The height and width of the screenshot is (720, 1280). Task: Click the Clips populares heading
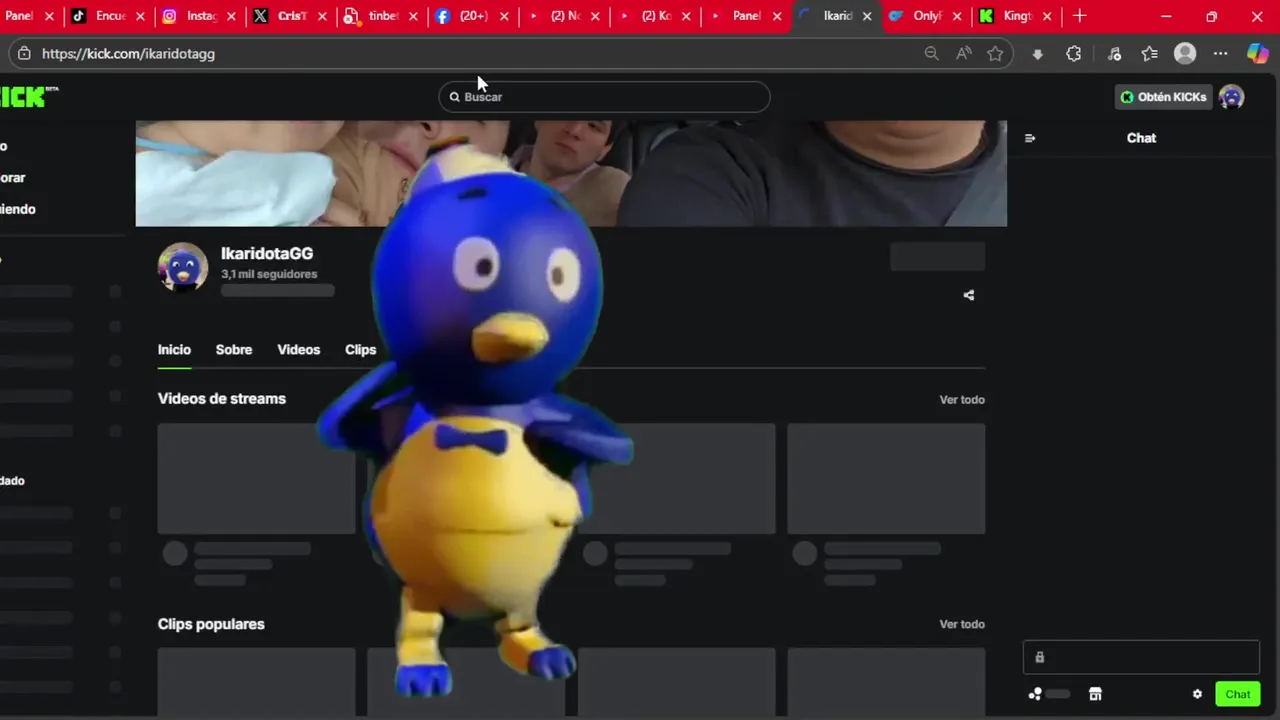pos(211,624)
